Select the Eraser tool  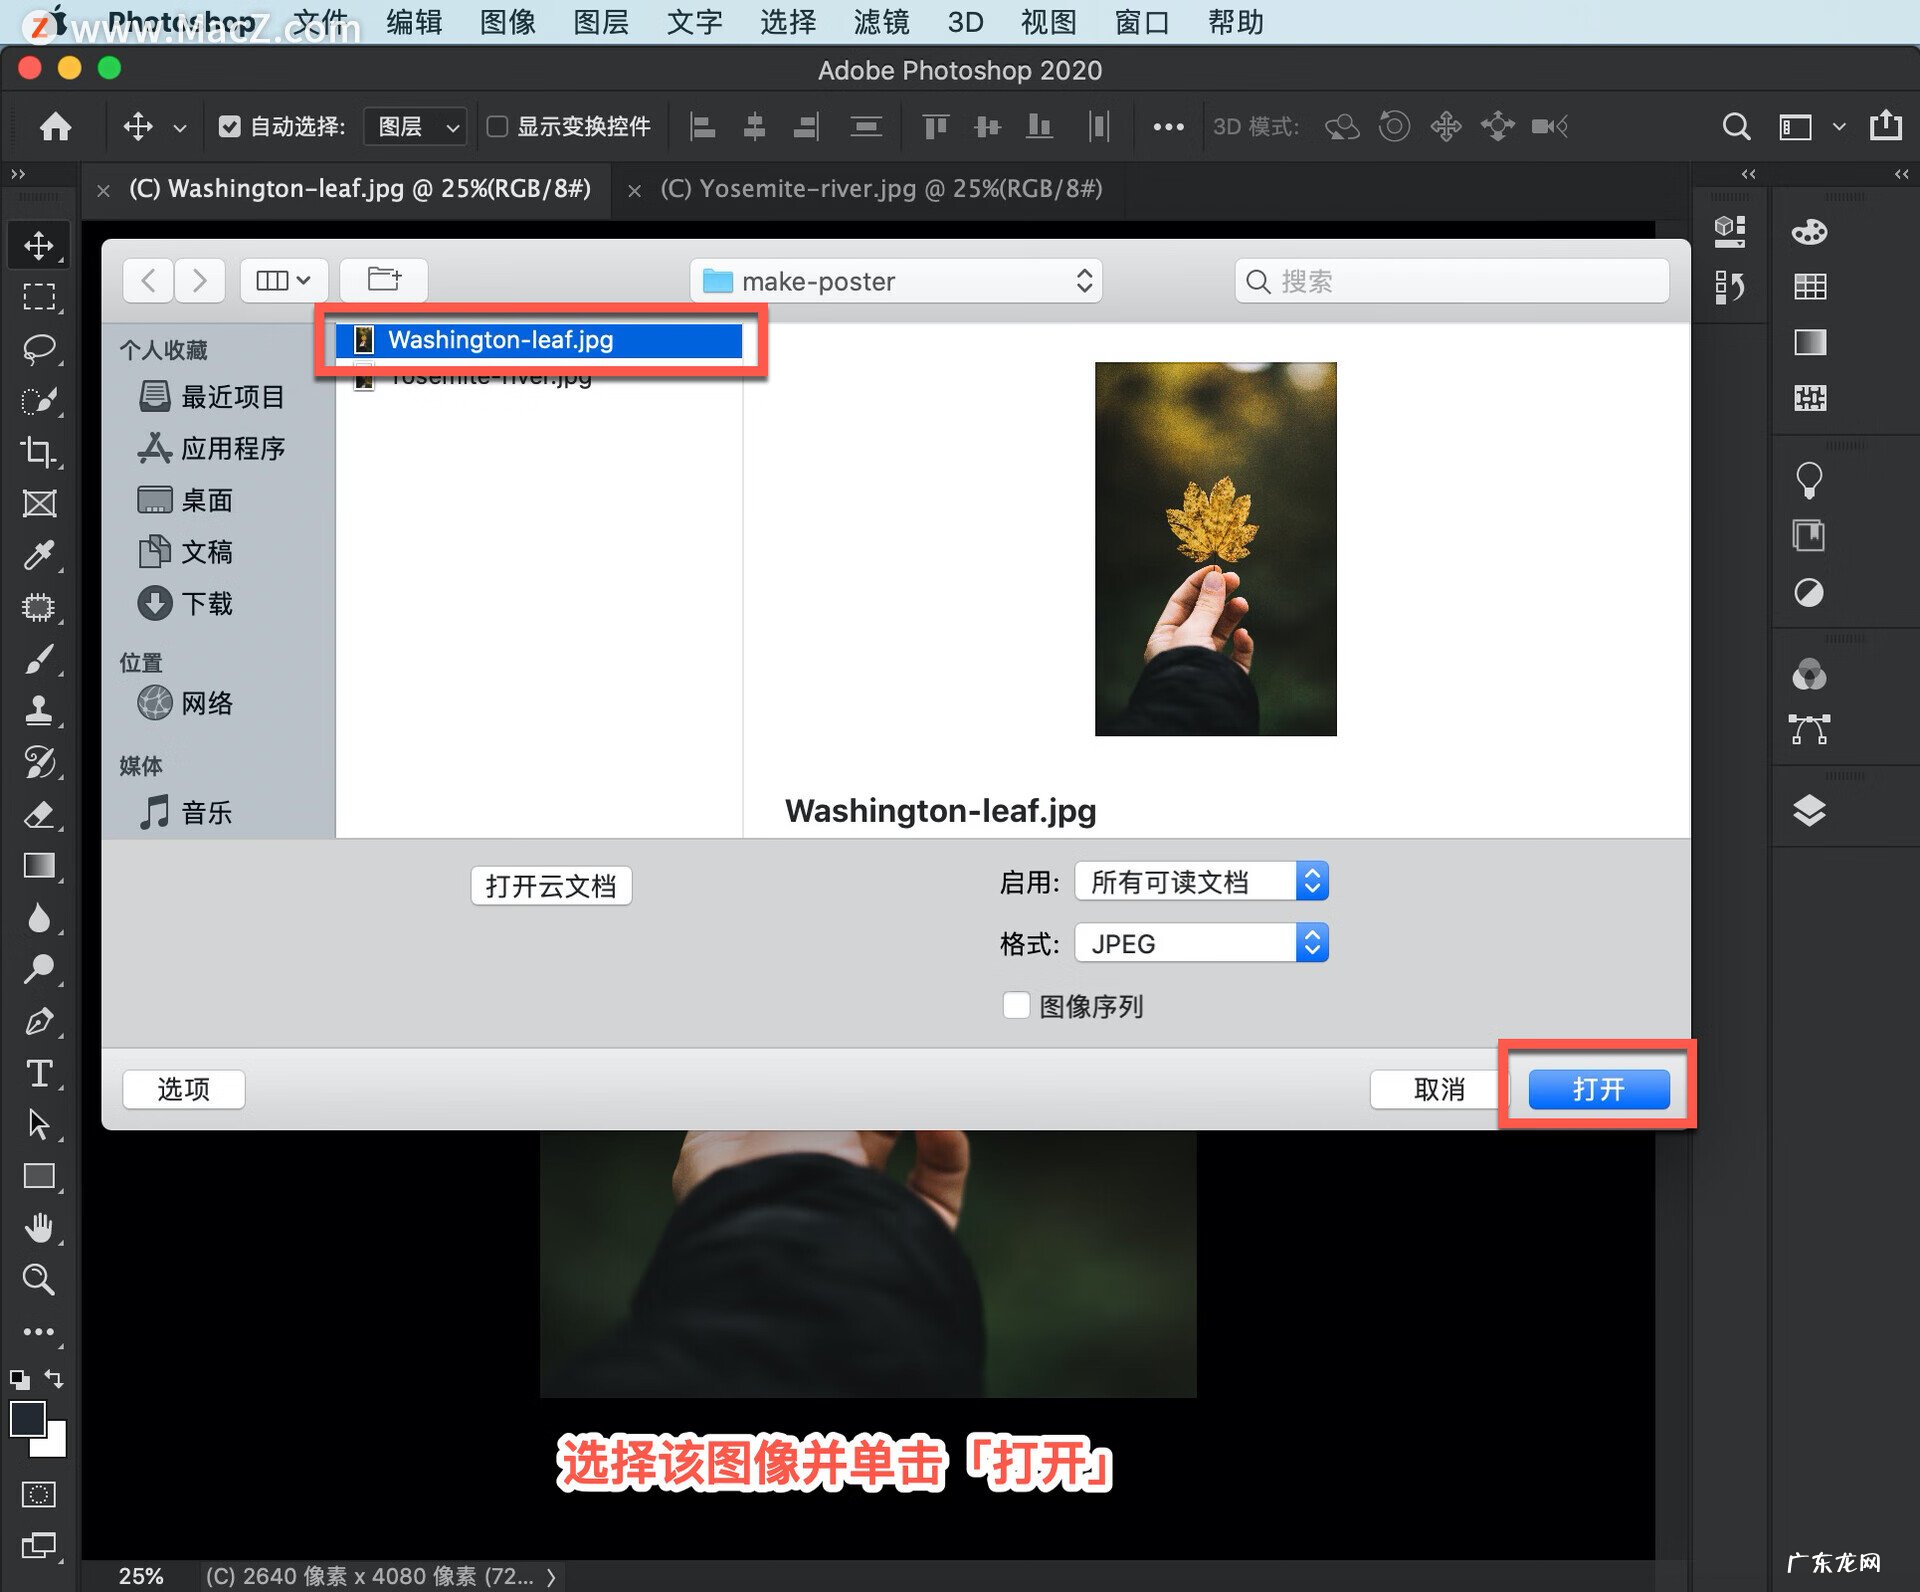pyautogui.click(x=40, y=815)
